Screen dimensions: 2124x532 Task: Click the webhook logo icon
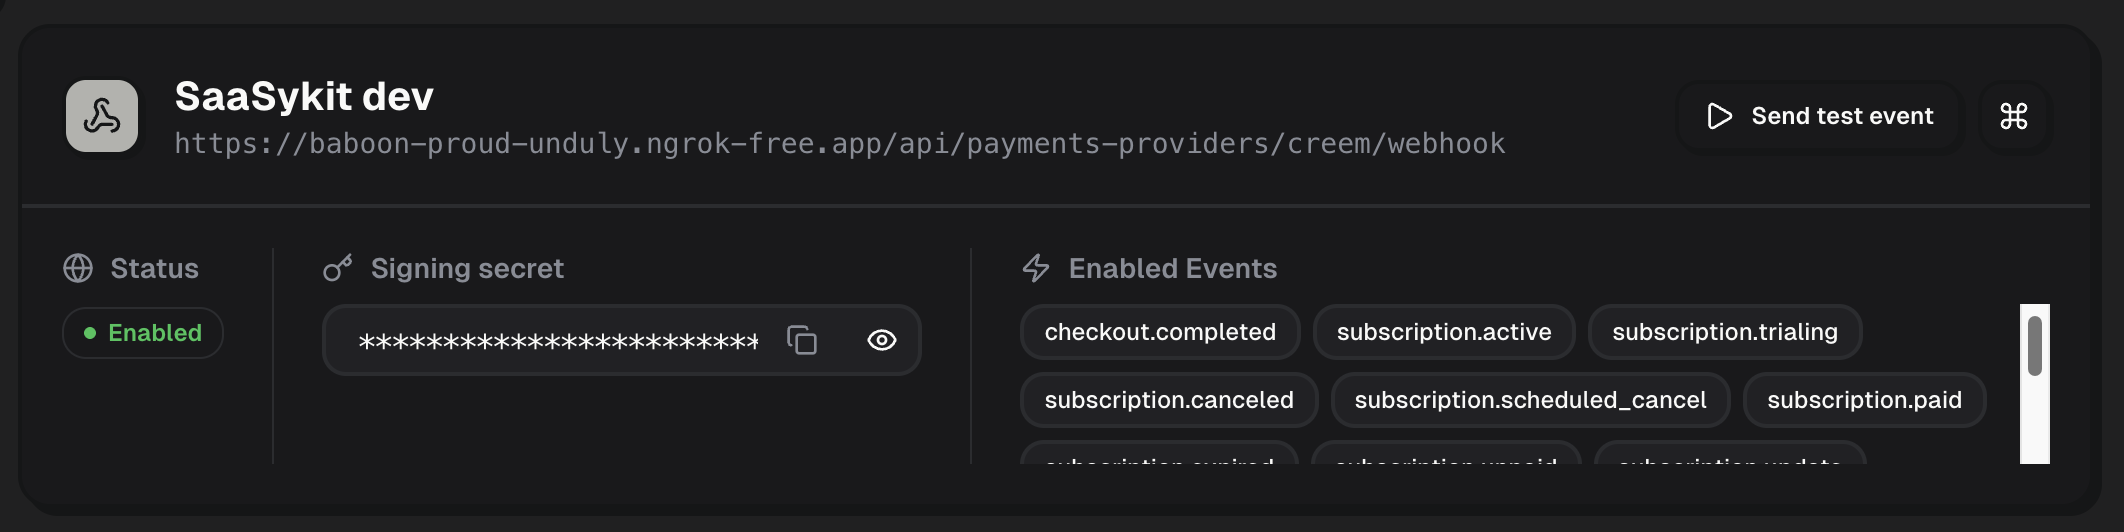point(102,116)
